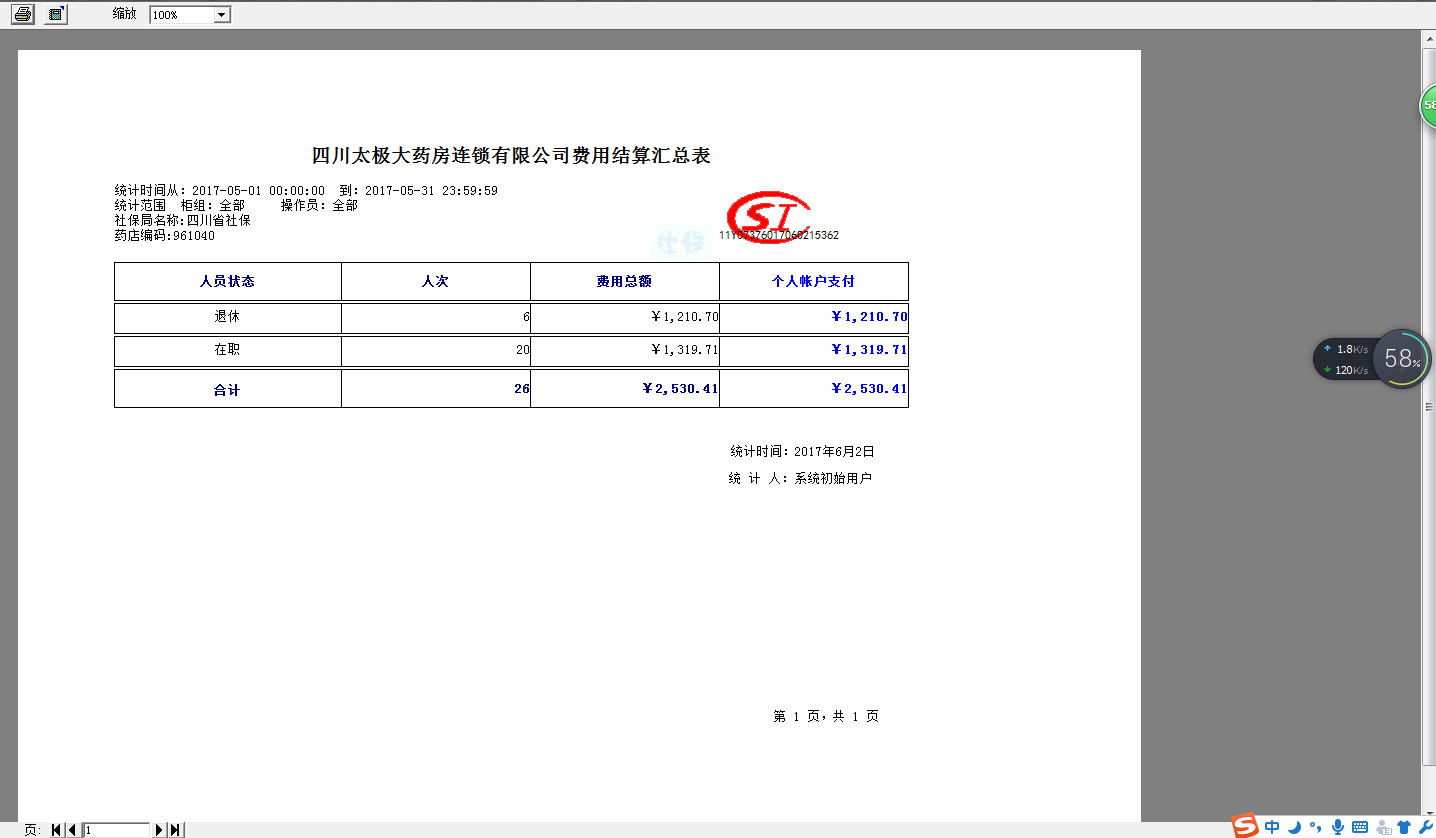Open the wrench toolbox icon
Image resolution: width=1436 pixels, height=838 pixels.
(x=1426, y=827)
